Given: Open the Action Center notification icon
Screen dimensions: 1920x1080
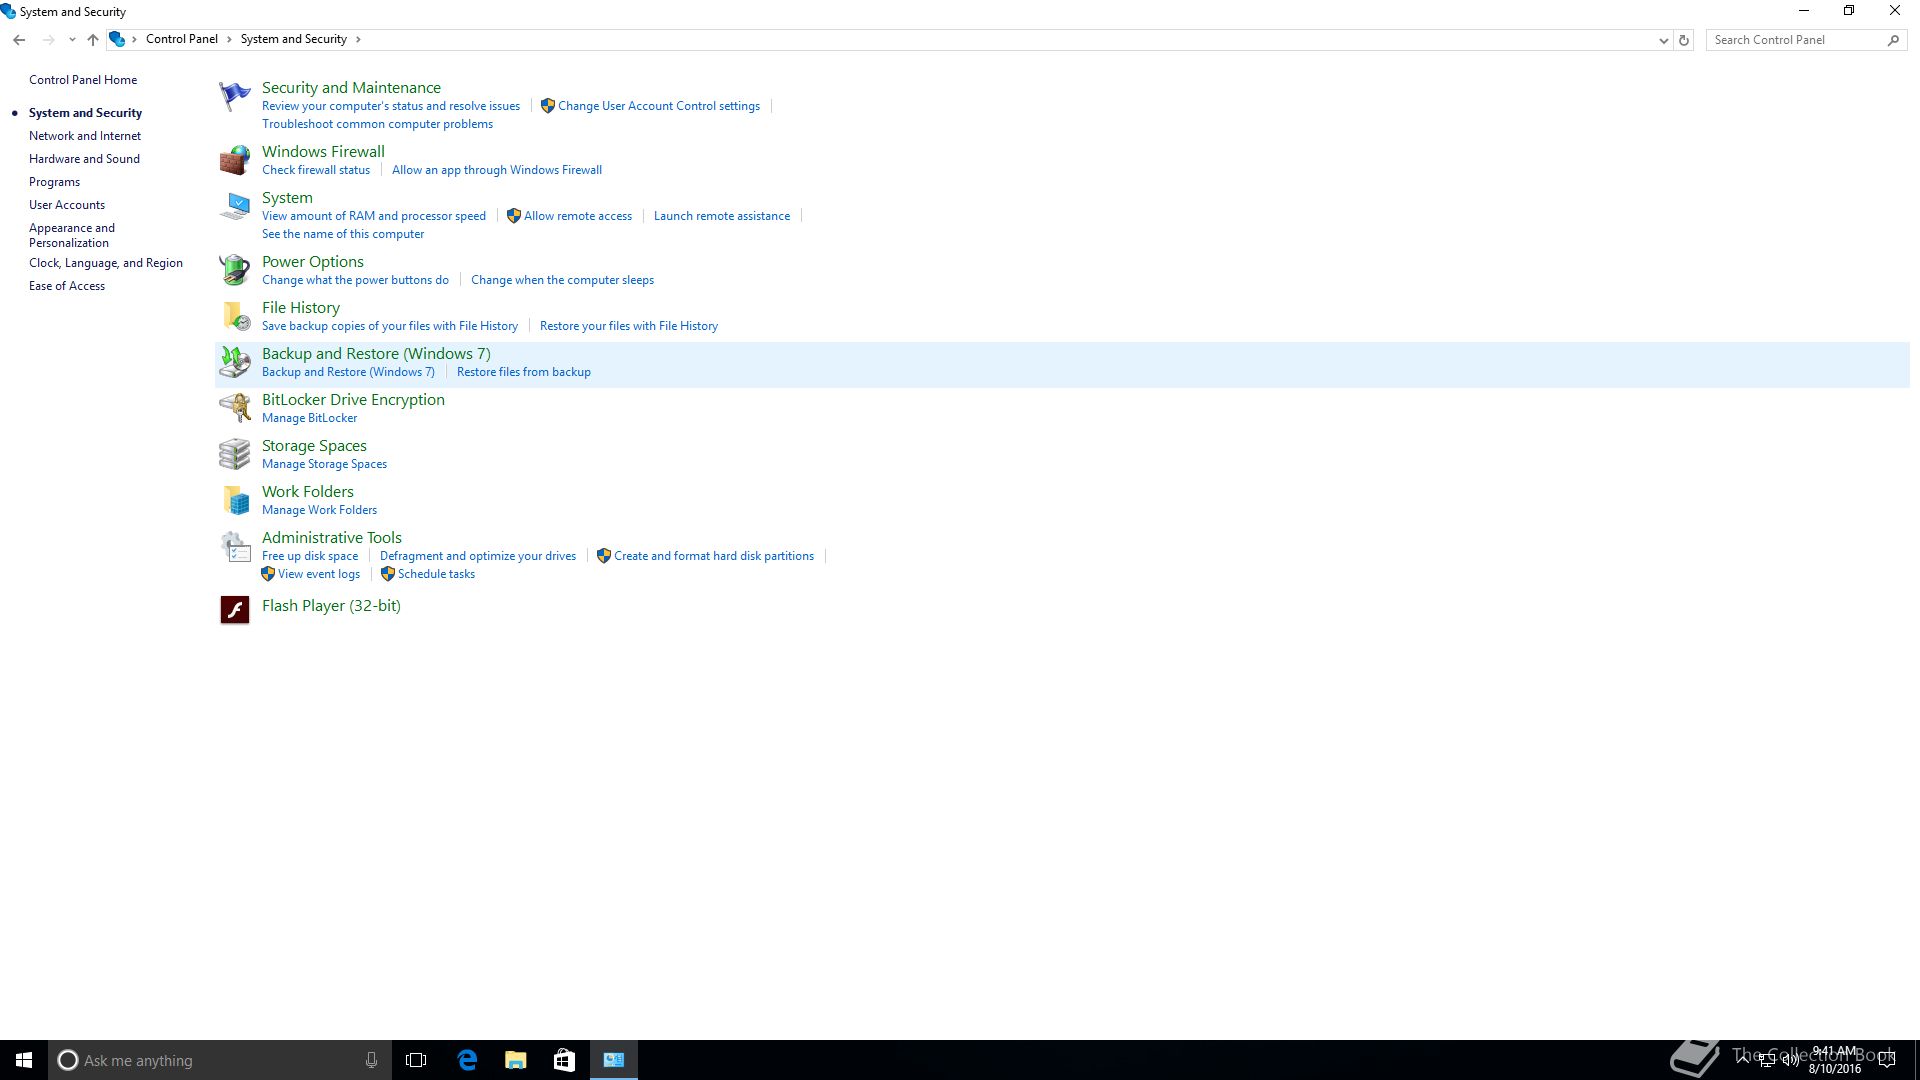Looking at the screenshot, I should [1887, 1060].
